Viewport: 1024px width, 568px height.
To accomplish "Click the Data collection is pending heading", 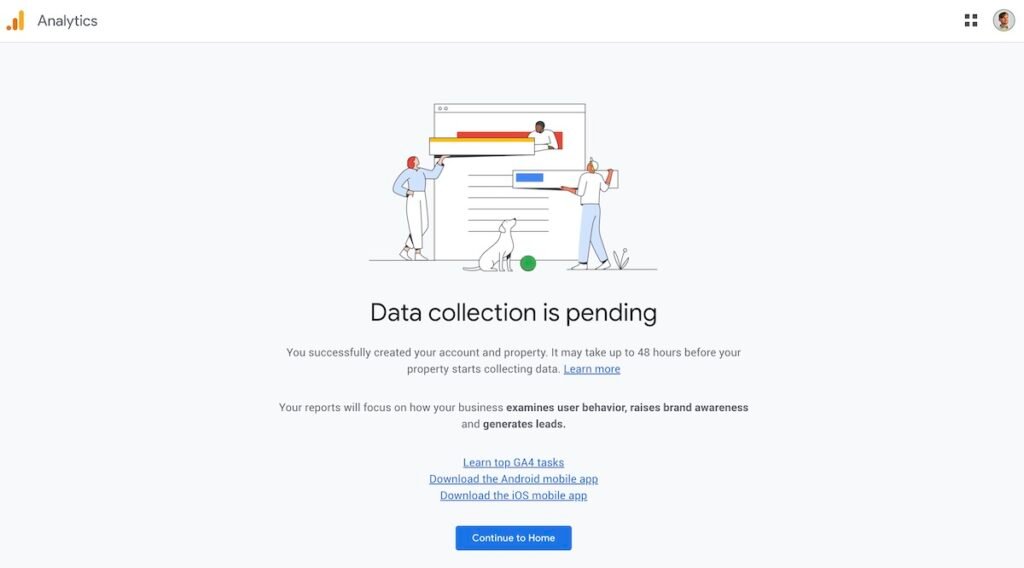I will click(x=513, y=312).
